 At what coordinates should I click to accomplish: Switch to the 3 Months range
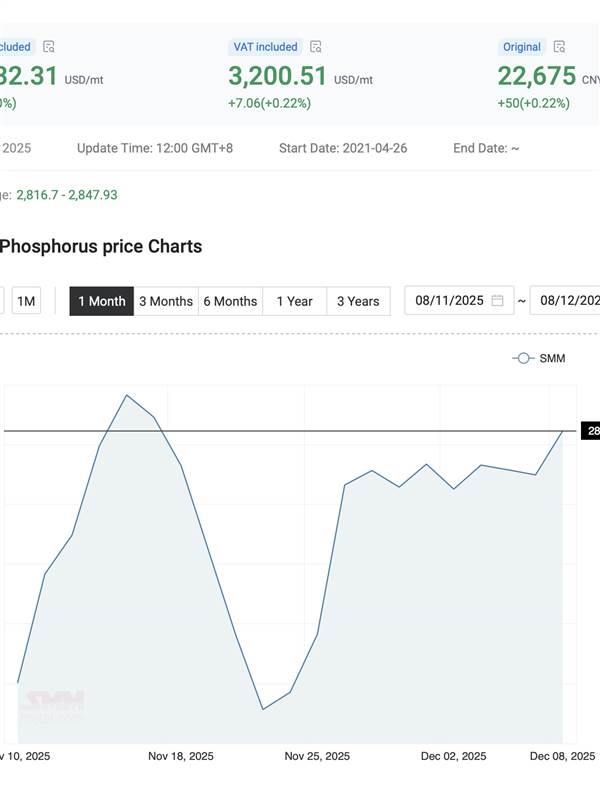pyautogui.click(x=166, y=301)
